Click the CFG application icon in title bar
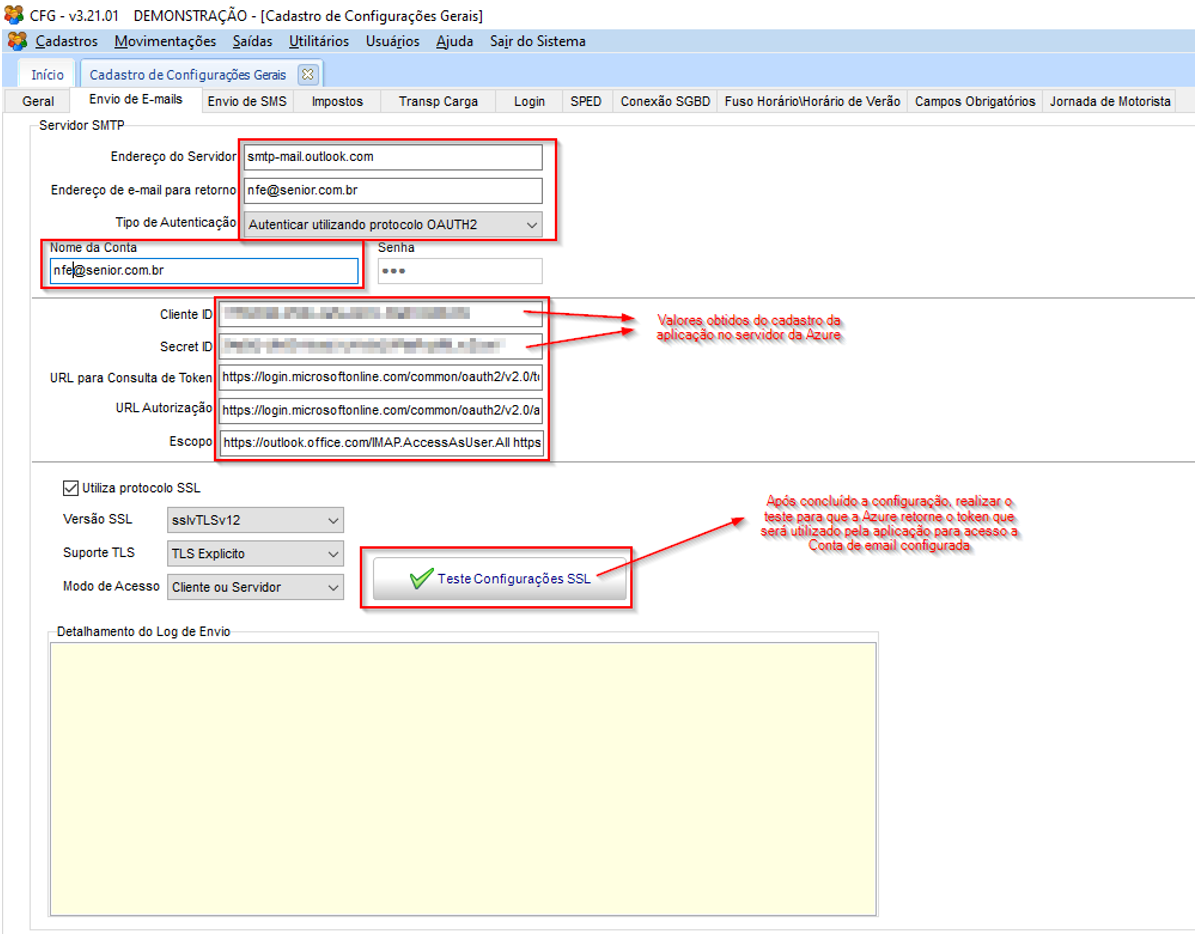Screen dimensions: 1195x950 pyautogui.click(x=14, y=14)
